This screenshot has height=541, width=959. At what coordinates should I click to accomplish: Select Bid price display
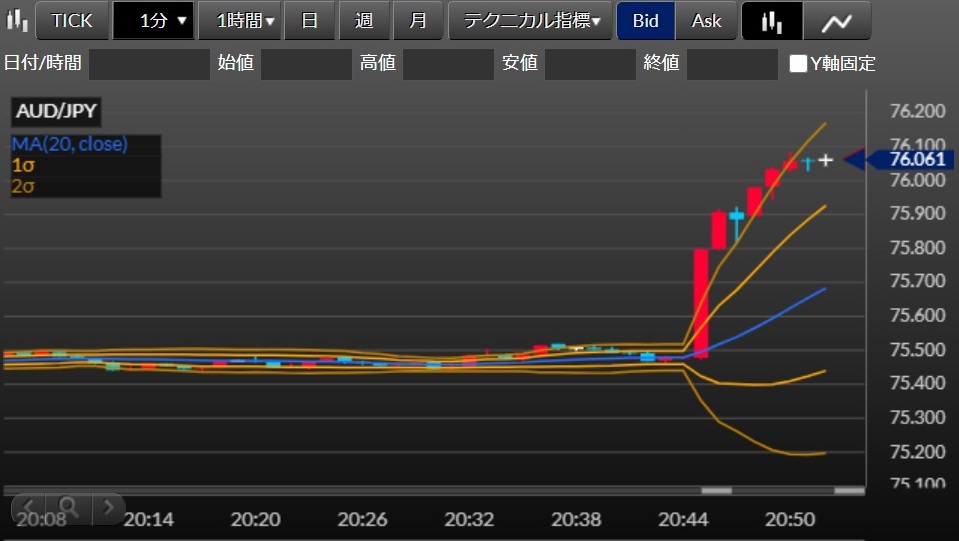[x=645, y=21]
